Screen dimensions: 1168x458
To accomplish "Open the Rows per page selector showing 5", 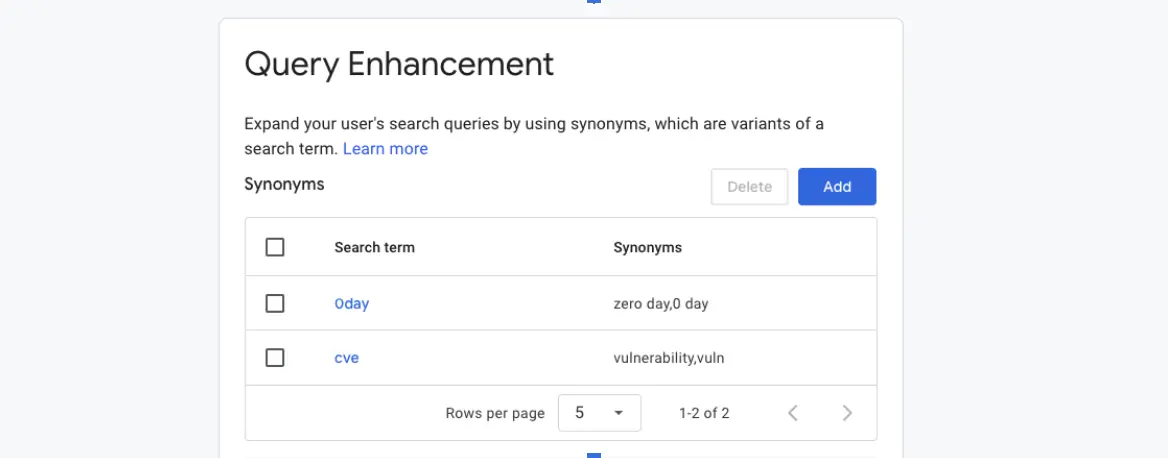I will [x=600, y=413].
